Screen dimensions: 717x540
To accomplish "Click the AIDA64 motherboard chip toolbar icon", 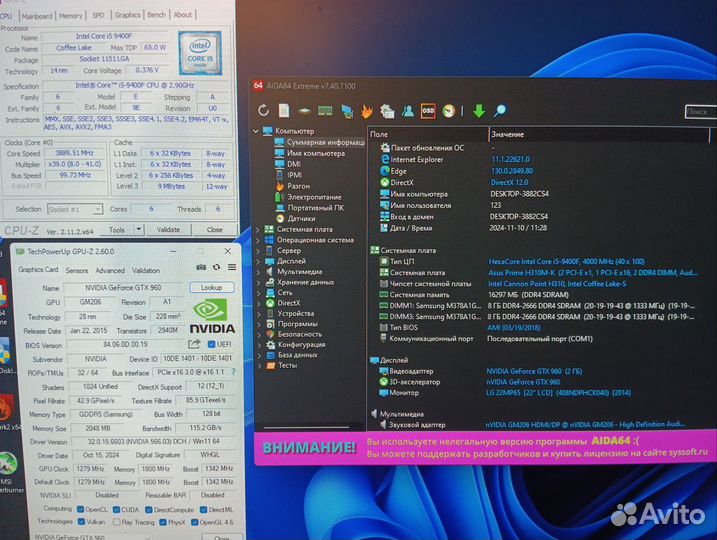I will click(304, 111).
